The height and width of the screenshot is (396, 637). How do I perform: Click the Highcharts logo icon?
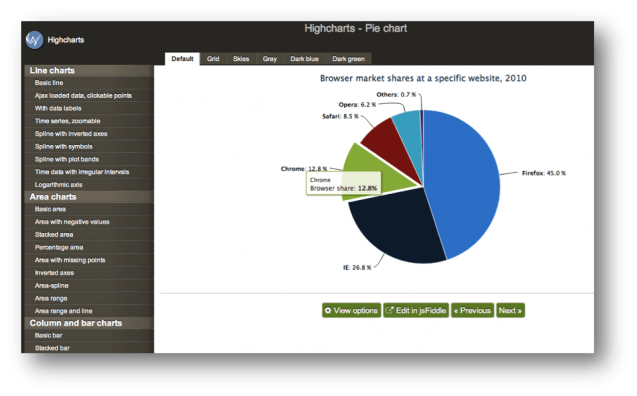34,40
